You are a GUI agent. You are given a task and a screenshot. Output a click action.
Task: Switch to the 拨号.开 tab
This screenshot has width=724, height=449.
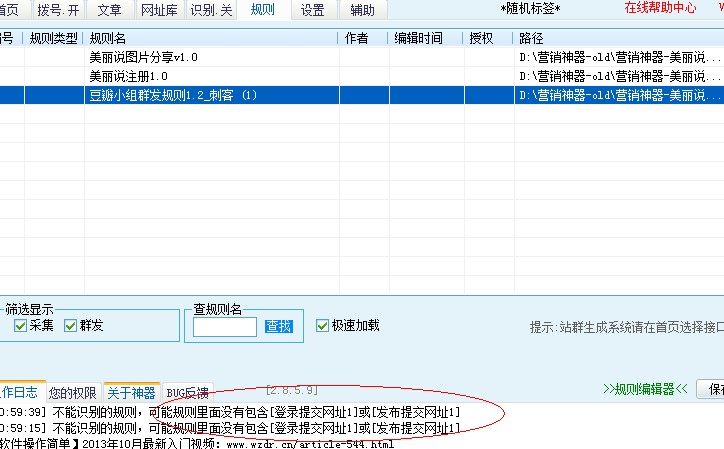click(58, 10)
